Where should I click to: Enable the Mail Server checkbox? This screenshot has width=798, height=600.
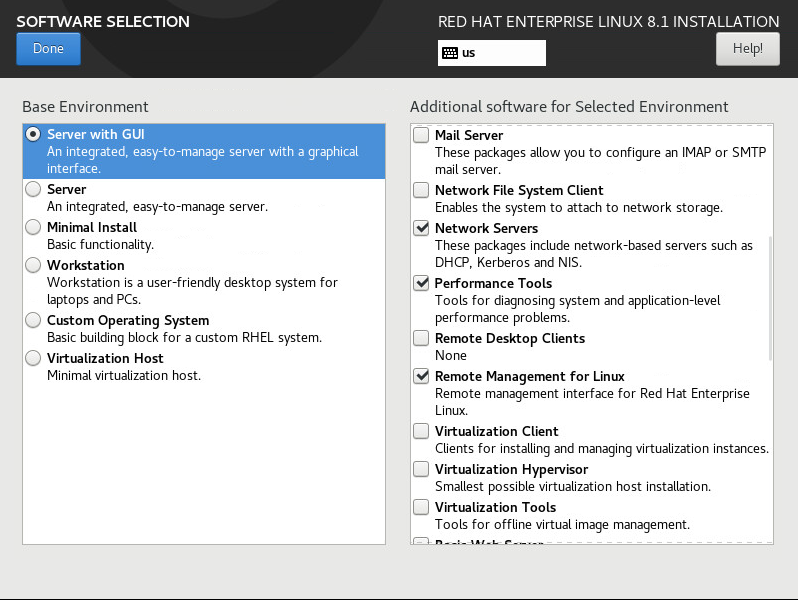click(421, 135)
